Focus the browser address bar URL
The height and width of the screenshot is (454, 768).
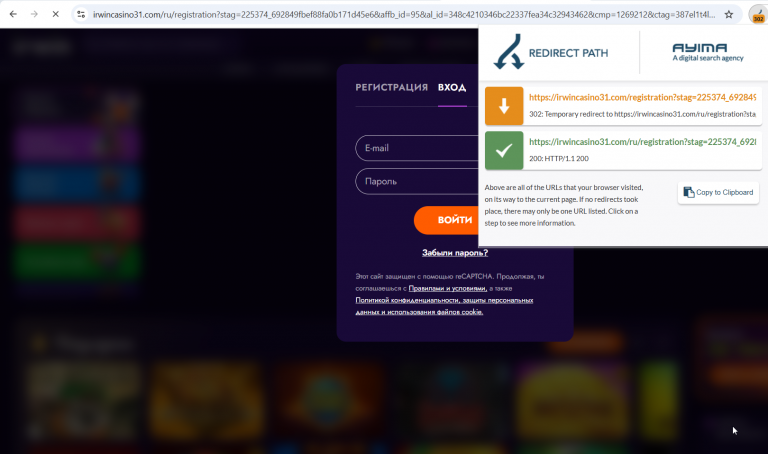[404, 15]
